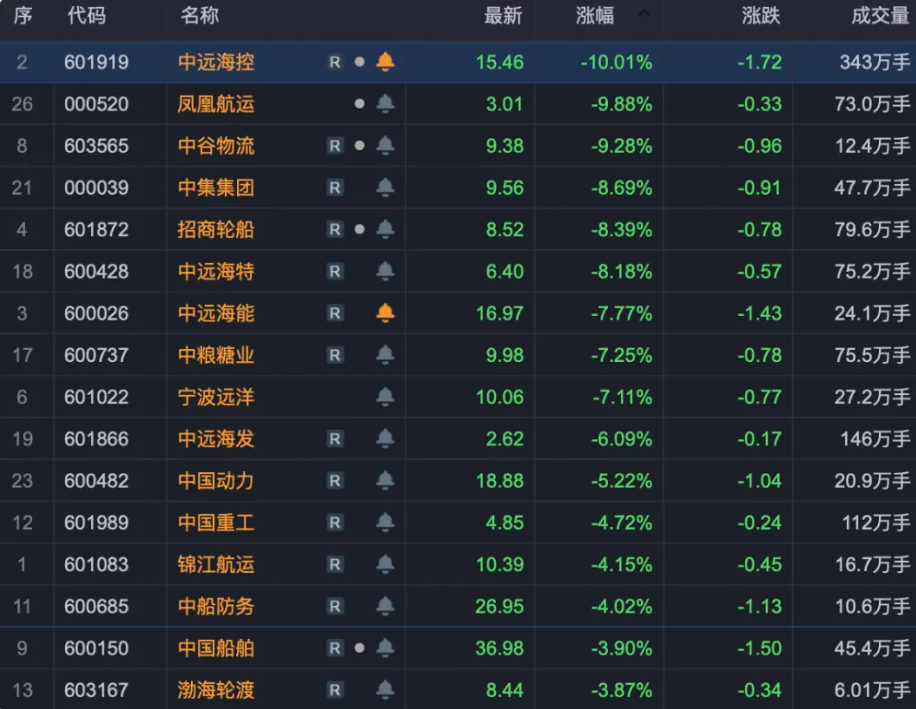Click the R badge for 招商轮船
The width and height of the screenshot is (916, 709).
335,230
